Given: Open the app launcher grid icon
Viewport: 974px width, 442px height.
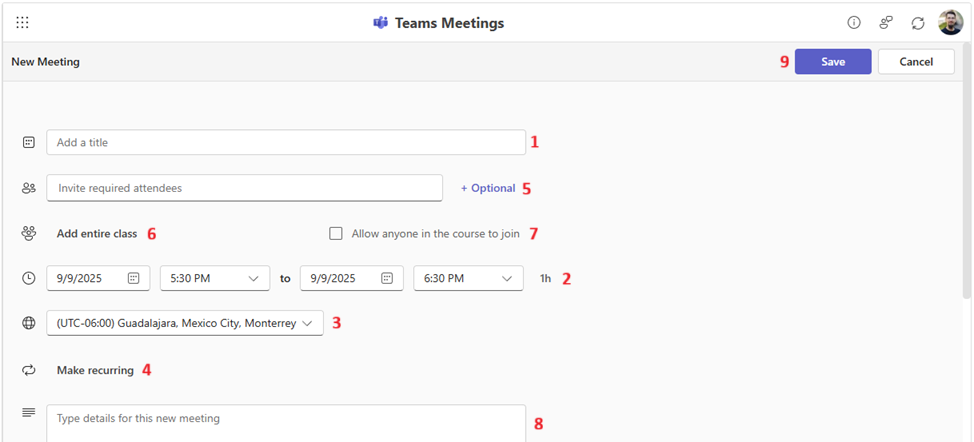Looking at the screenshot, I should (22, 22).
